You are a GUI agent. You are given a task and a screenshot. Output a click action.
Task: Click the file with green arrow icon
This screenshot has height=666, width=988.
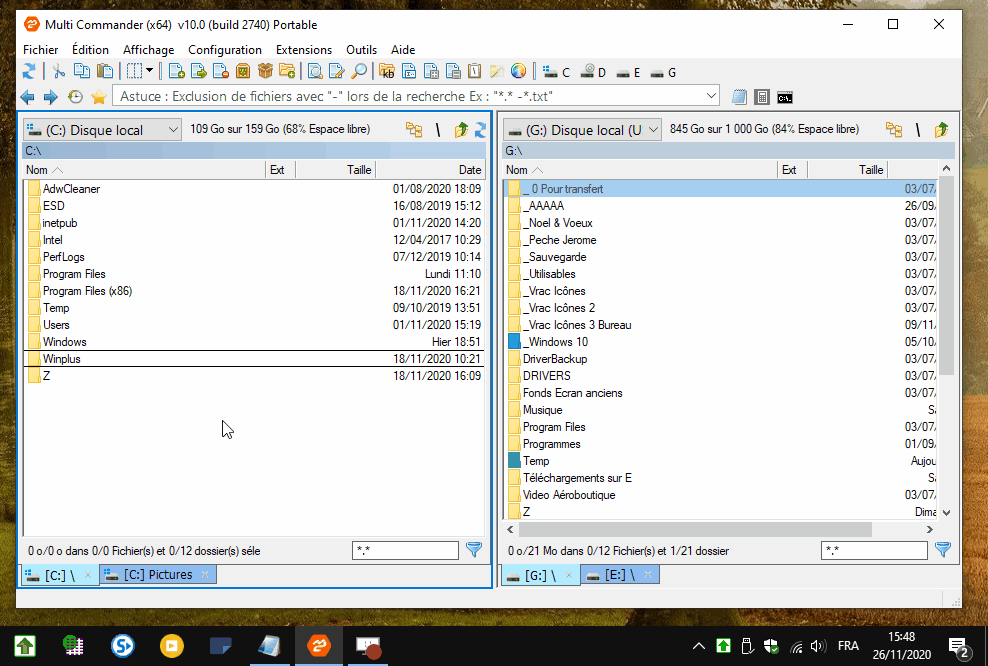coord(198,72)
